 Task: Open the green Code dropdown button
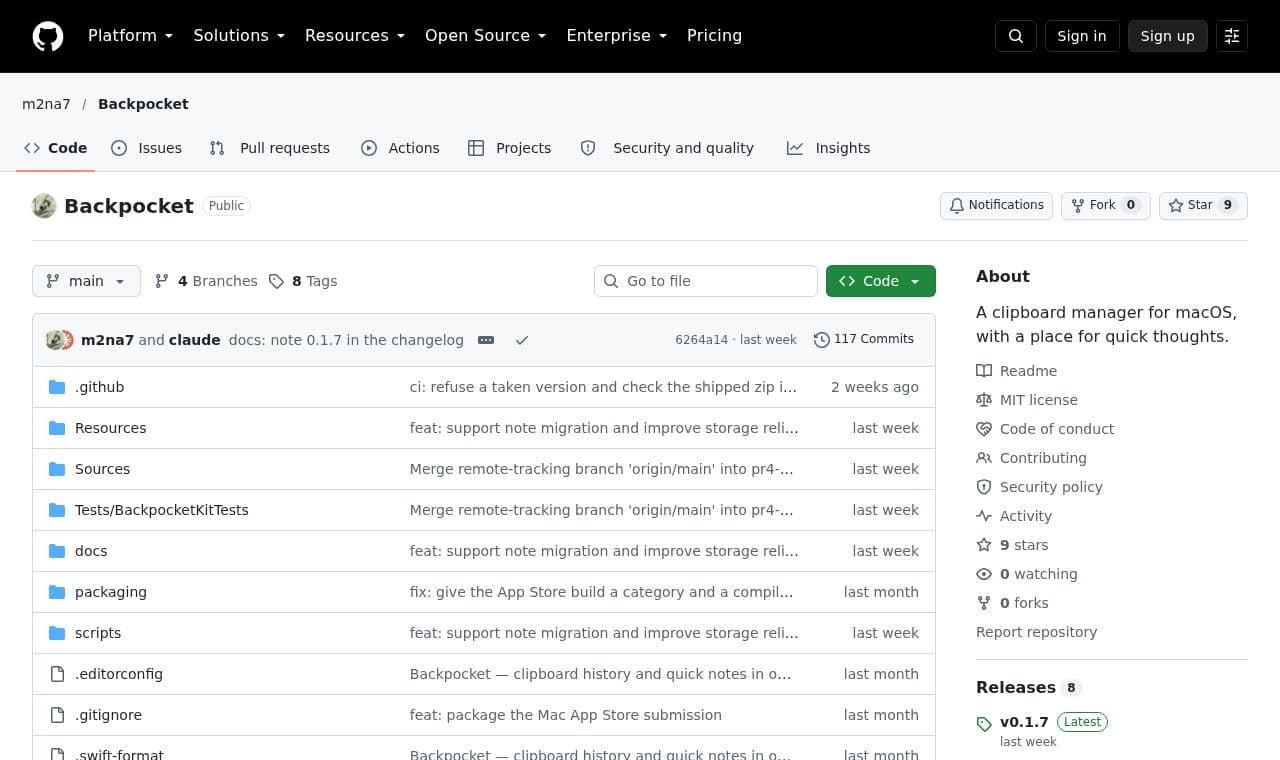pos(881,281)
